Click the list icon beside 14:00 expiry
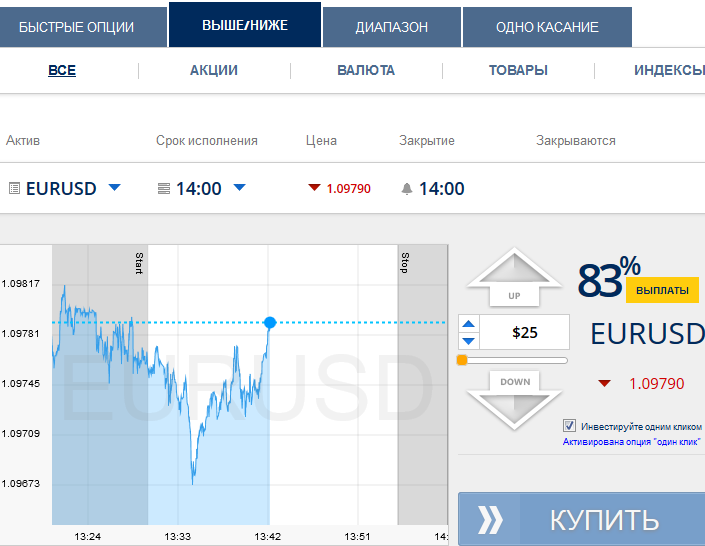Screen dimensions: 705x546 click(x=164, y=188)
